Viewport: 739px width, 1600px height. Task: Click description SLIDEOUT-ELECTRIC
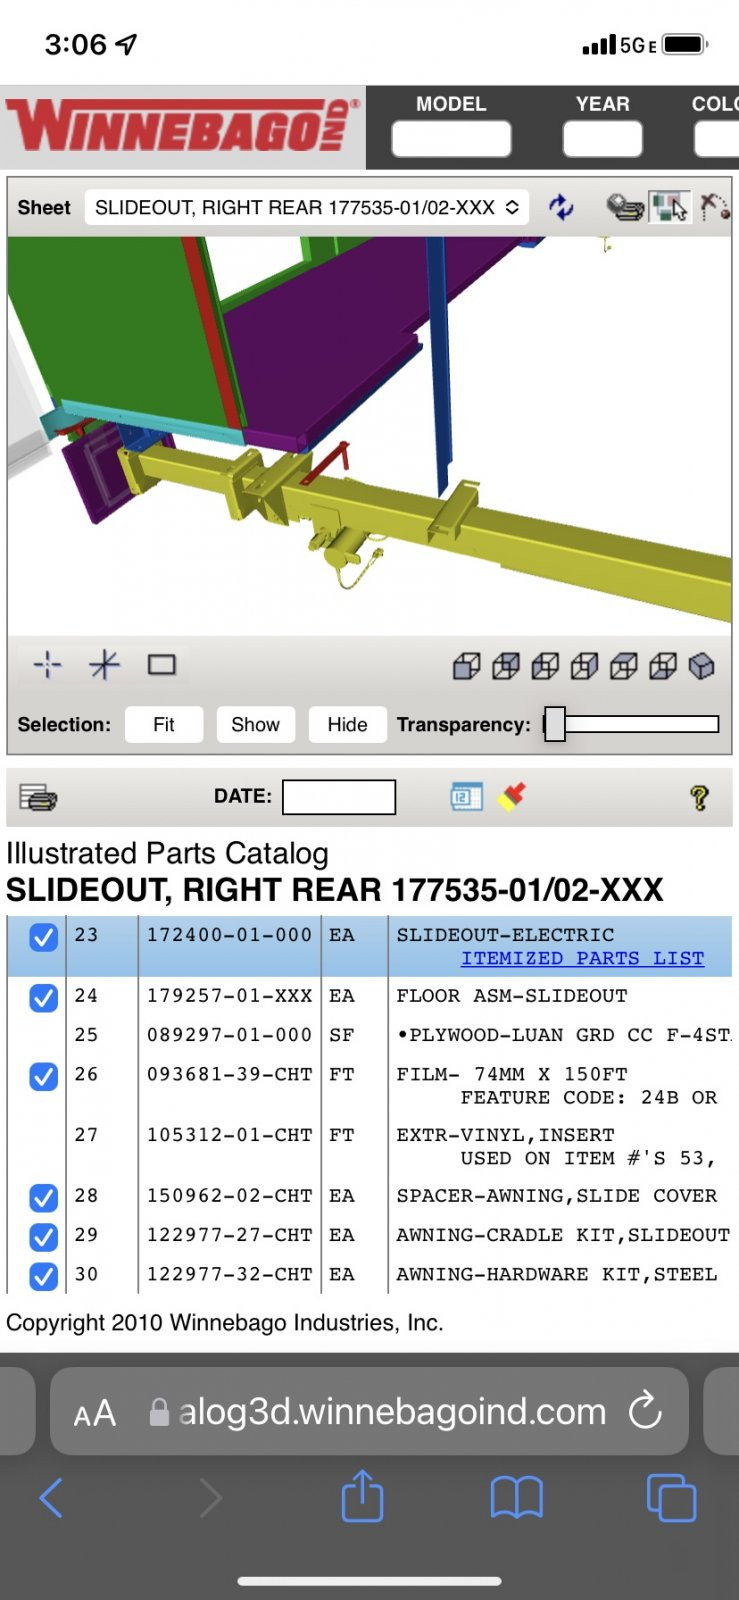(505, 935)
